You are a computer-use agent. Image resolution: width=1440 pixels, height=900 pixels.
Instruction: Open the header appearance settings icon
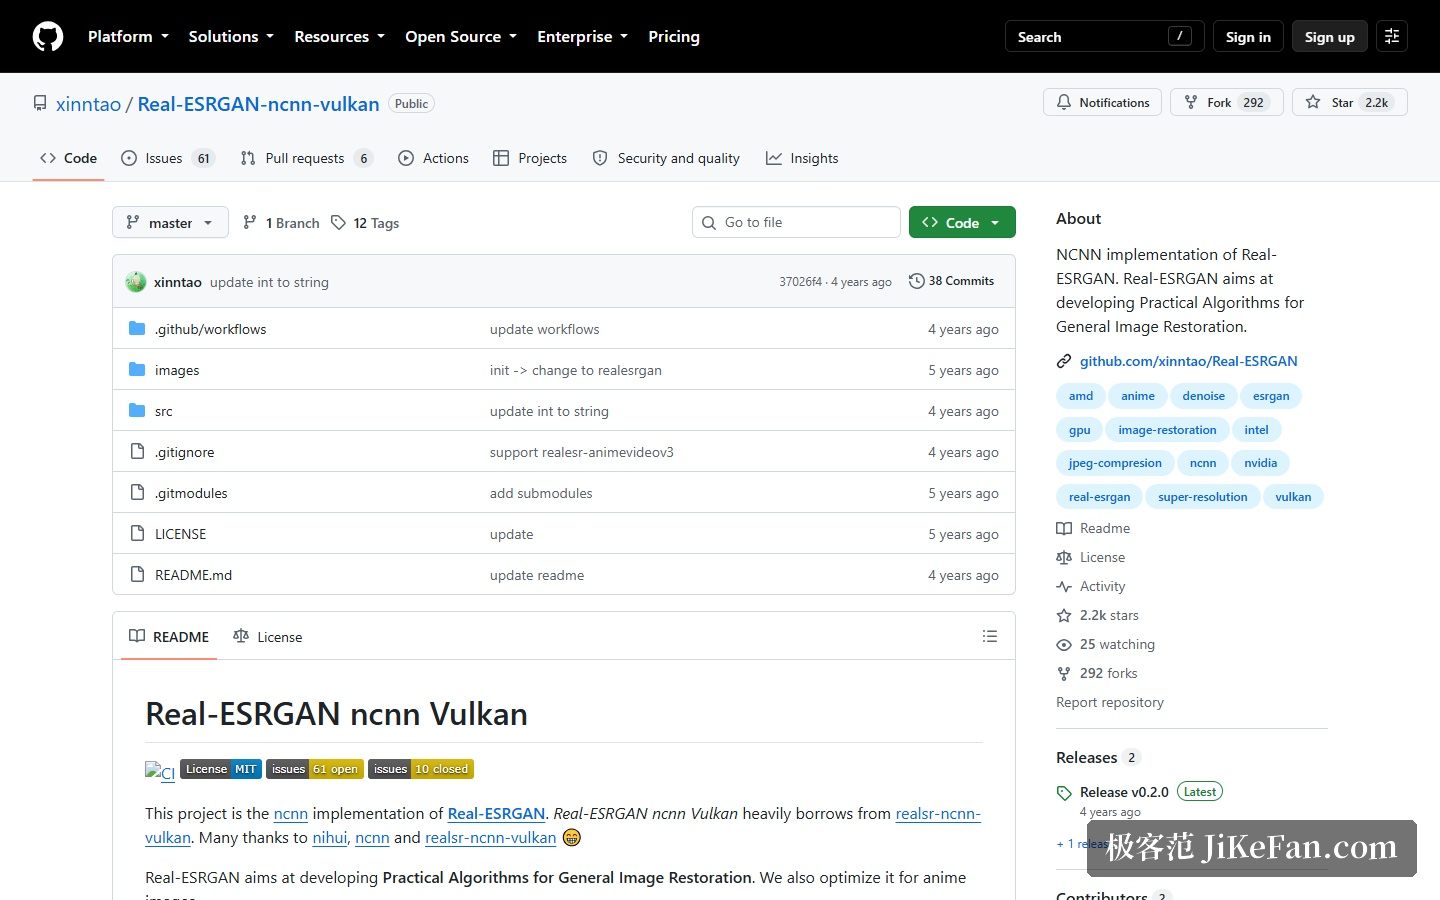pyautogui.click(x=1392, y=37)
